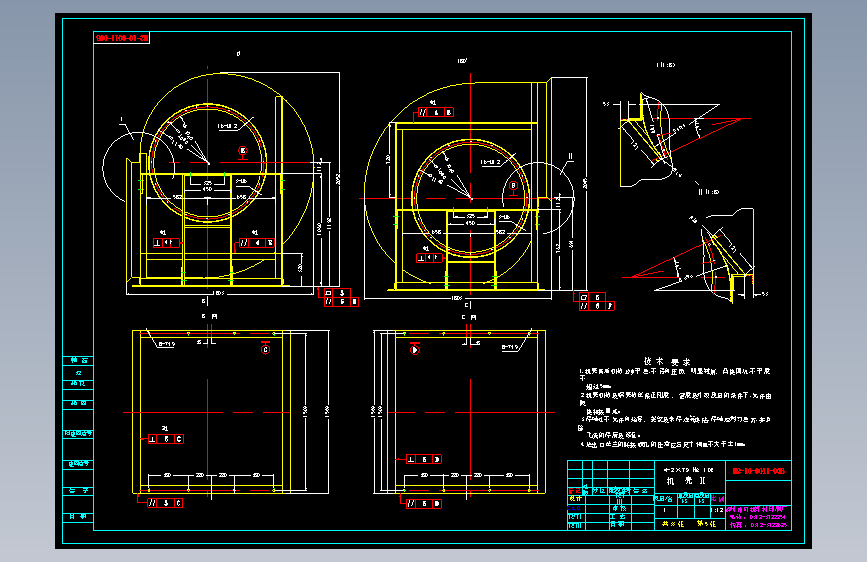Screen dimensions: 867x562
Task: Click the detail view I (1:5) title
Action: click(x=666, y=65)
